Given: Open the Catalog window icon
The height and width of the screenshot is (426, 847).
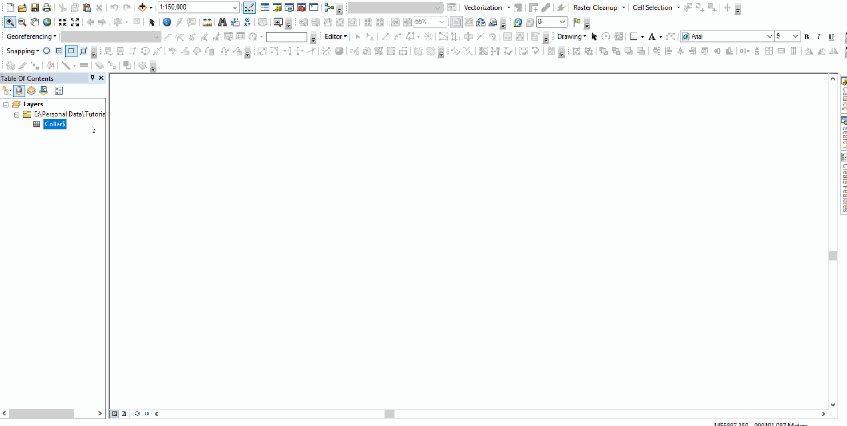Looking at the screenshot, I should coord(277,8).
